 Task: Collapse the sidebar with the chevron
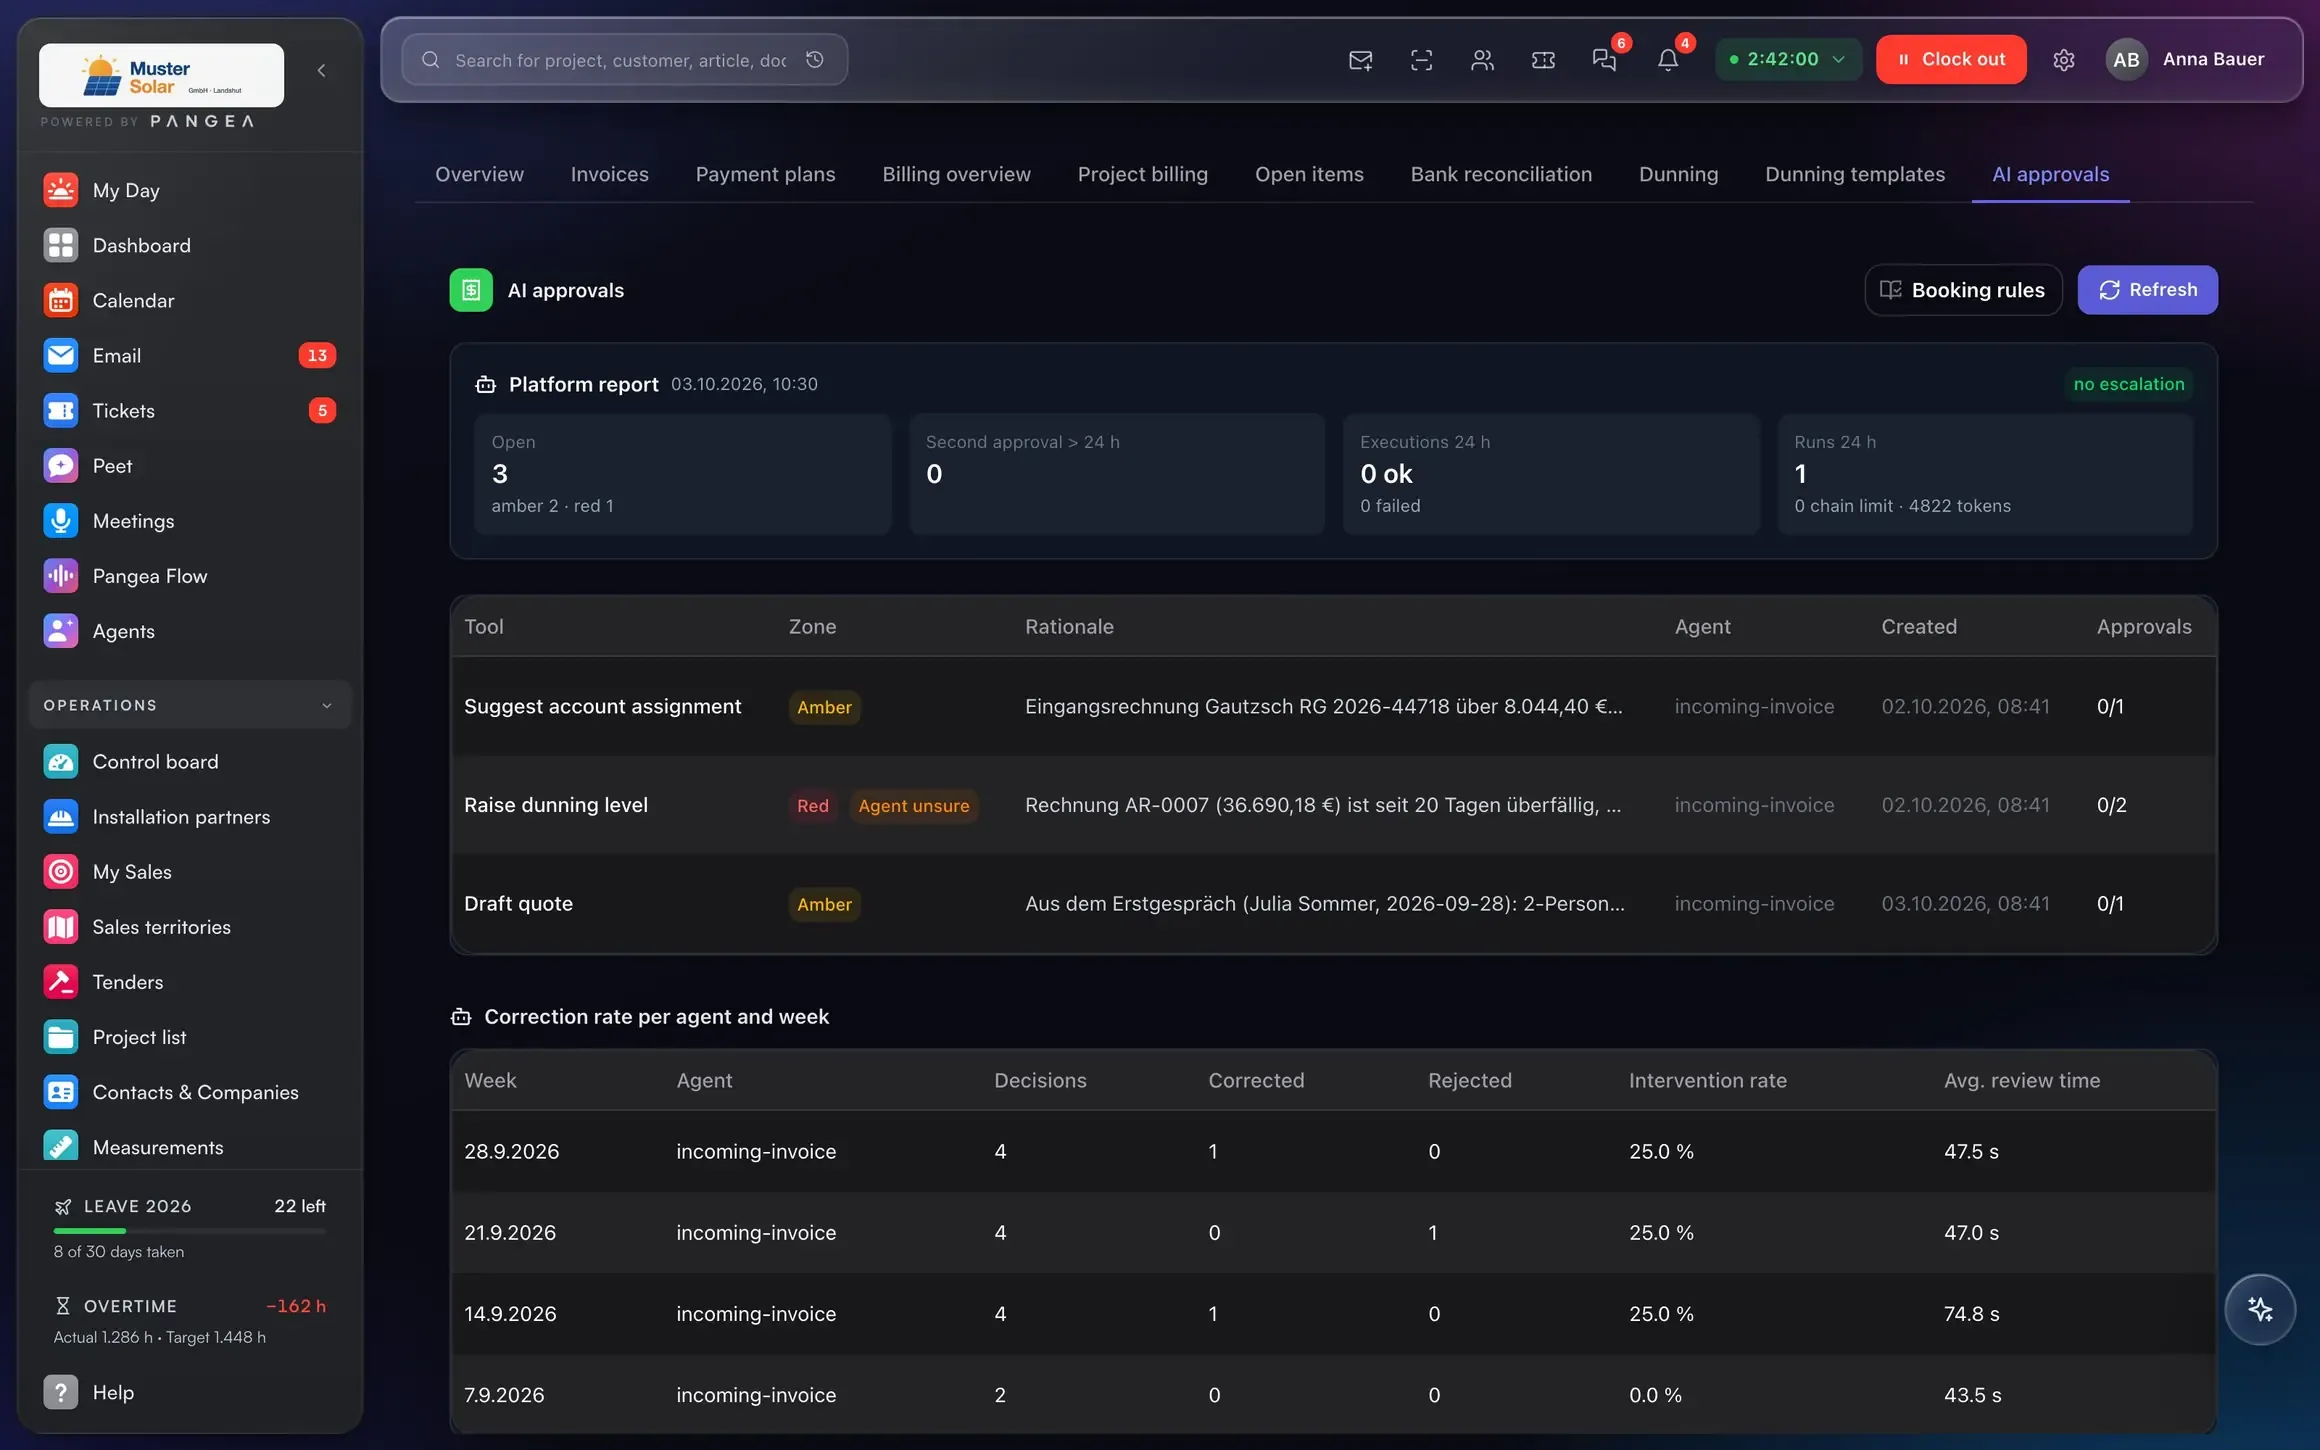coord(321,70)
